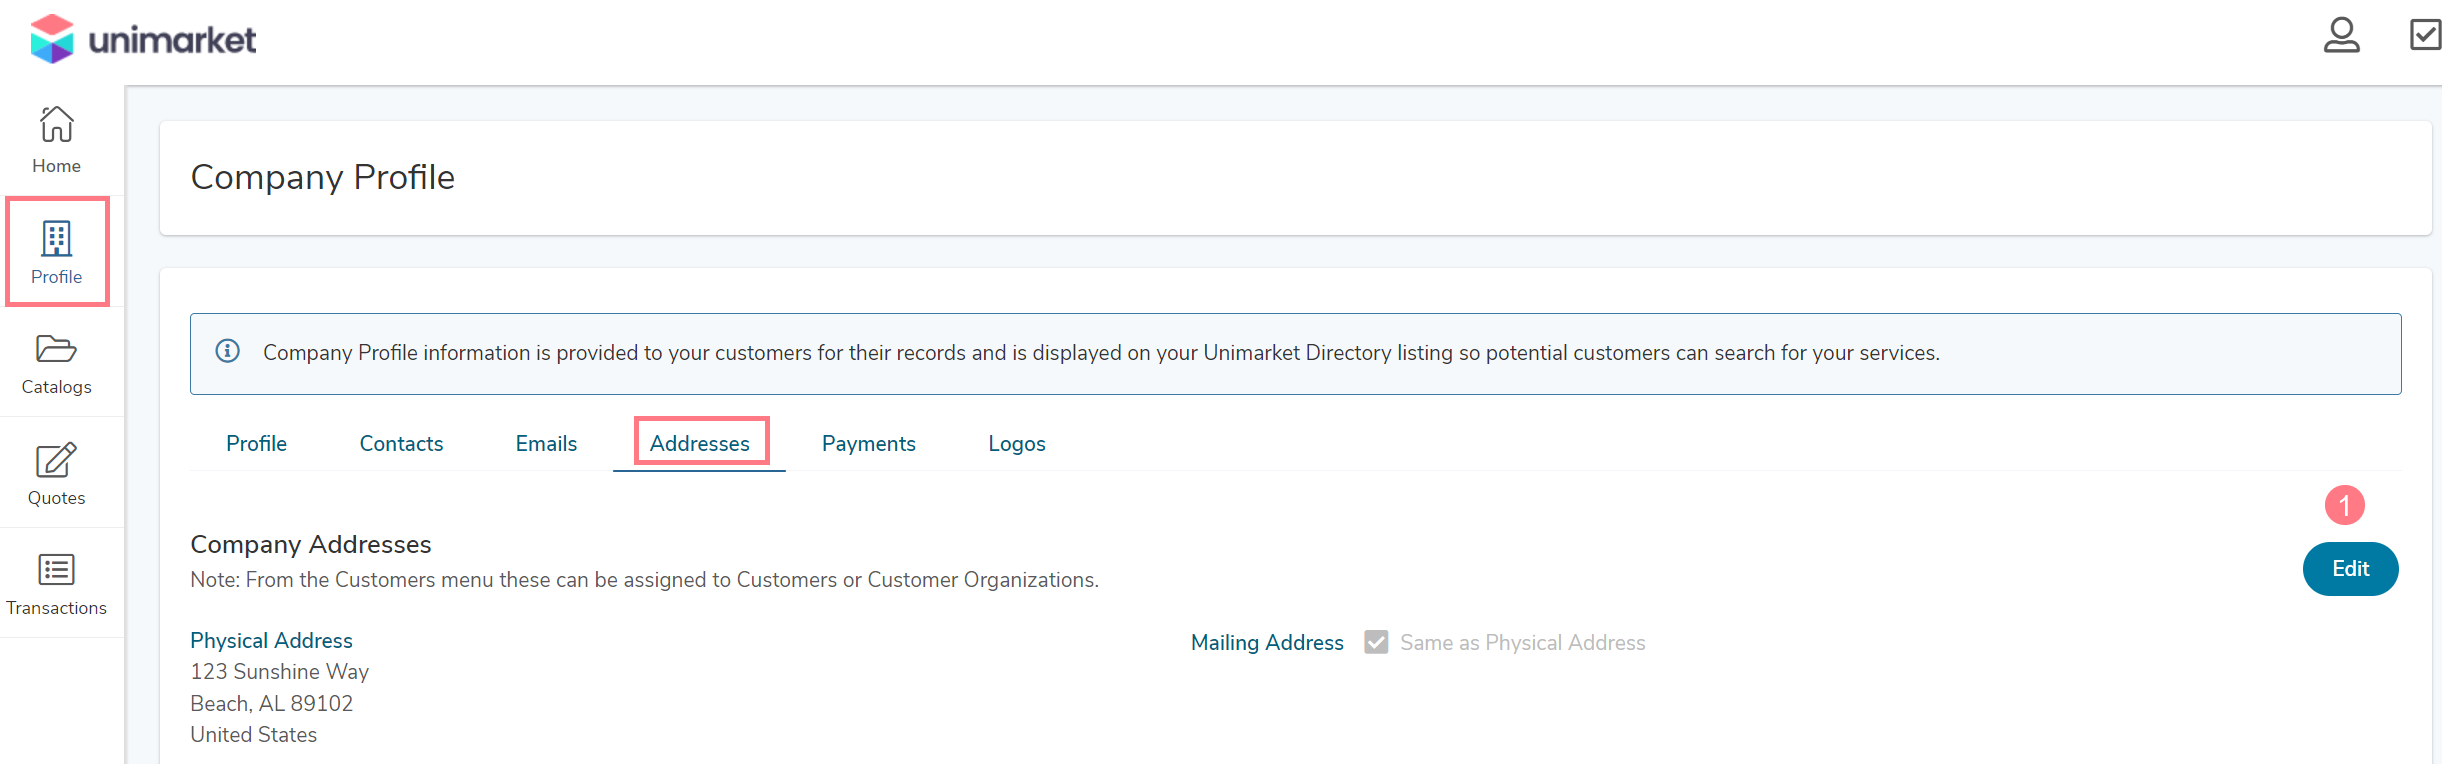Click the Company Profile page title
Screen dimensions: 2442x764
pos(323,177)
